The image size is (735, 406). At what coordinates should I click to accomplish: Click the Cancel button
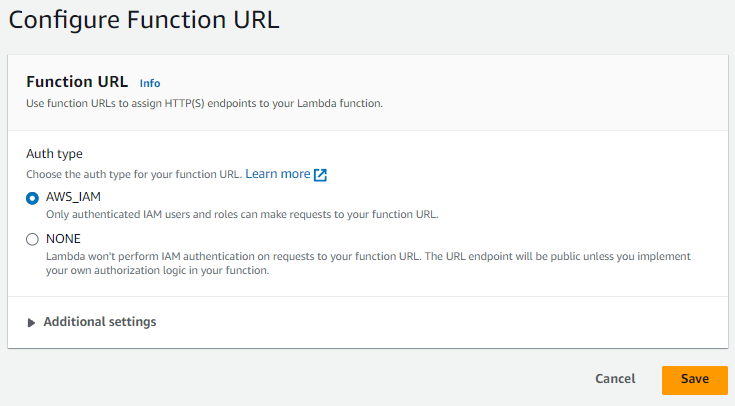coord(615,379)
